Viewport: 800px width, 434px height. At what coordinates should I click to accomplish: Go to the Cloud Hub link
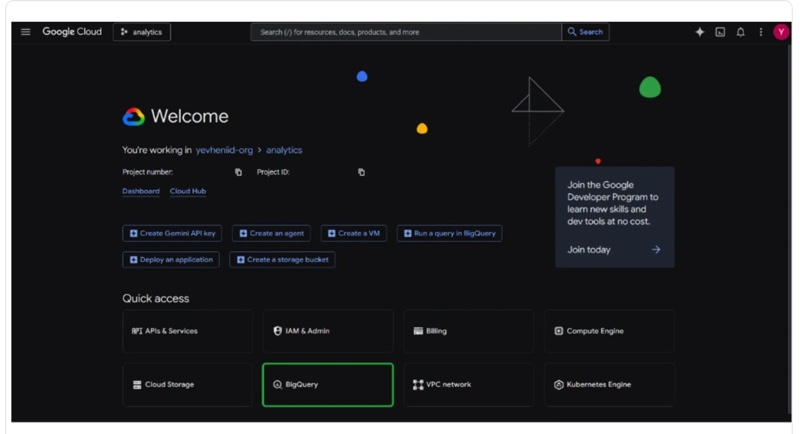click(x=188, y=191)
